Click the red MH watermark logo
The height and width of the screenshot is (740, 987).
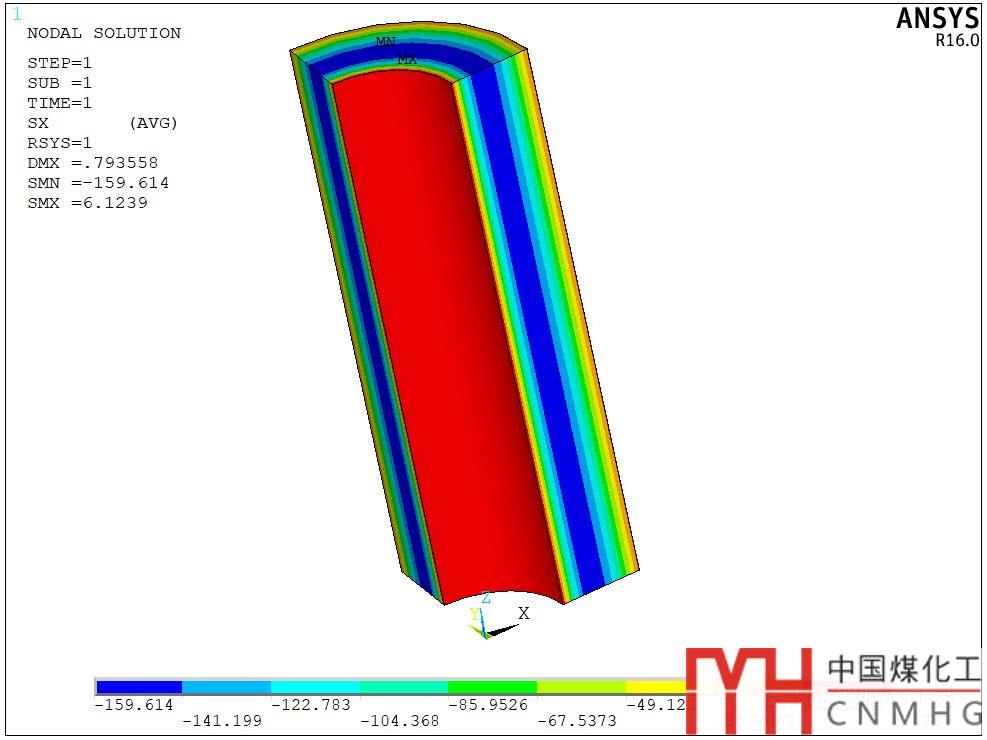click(748, 689)
